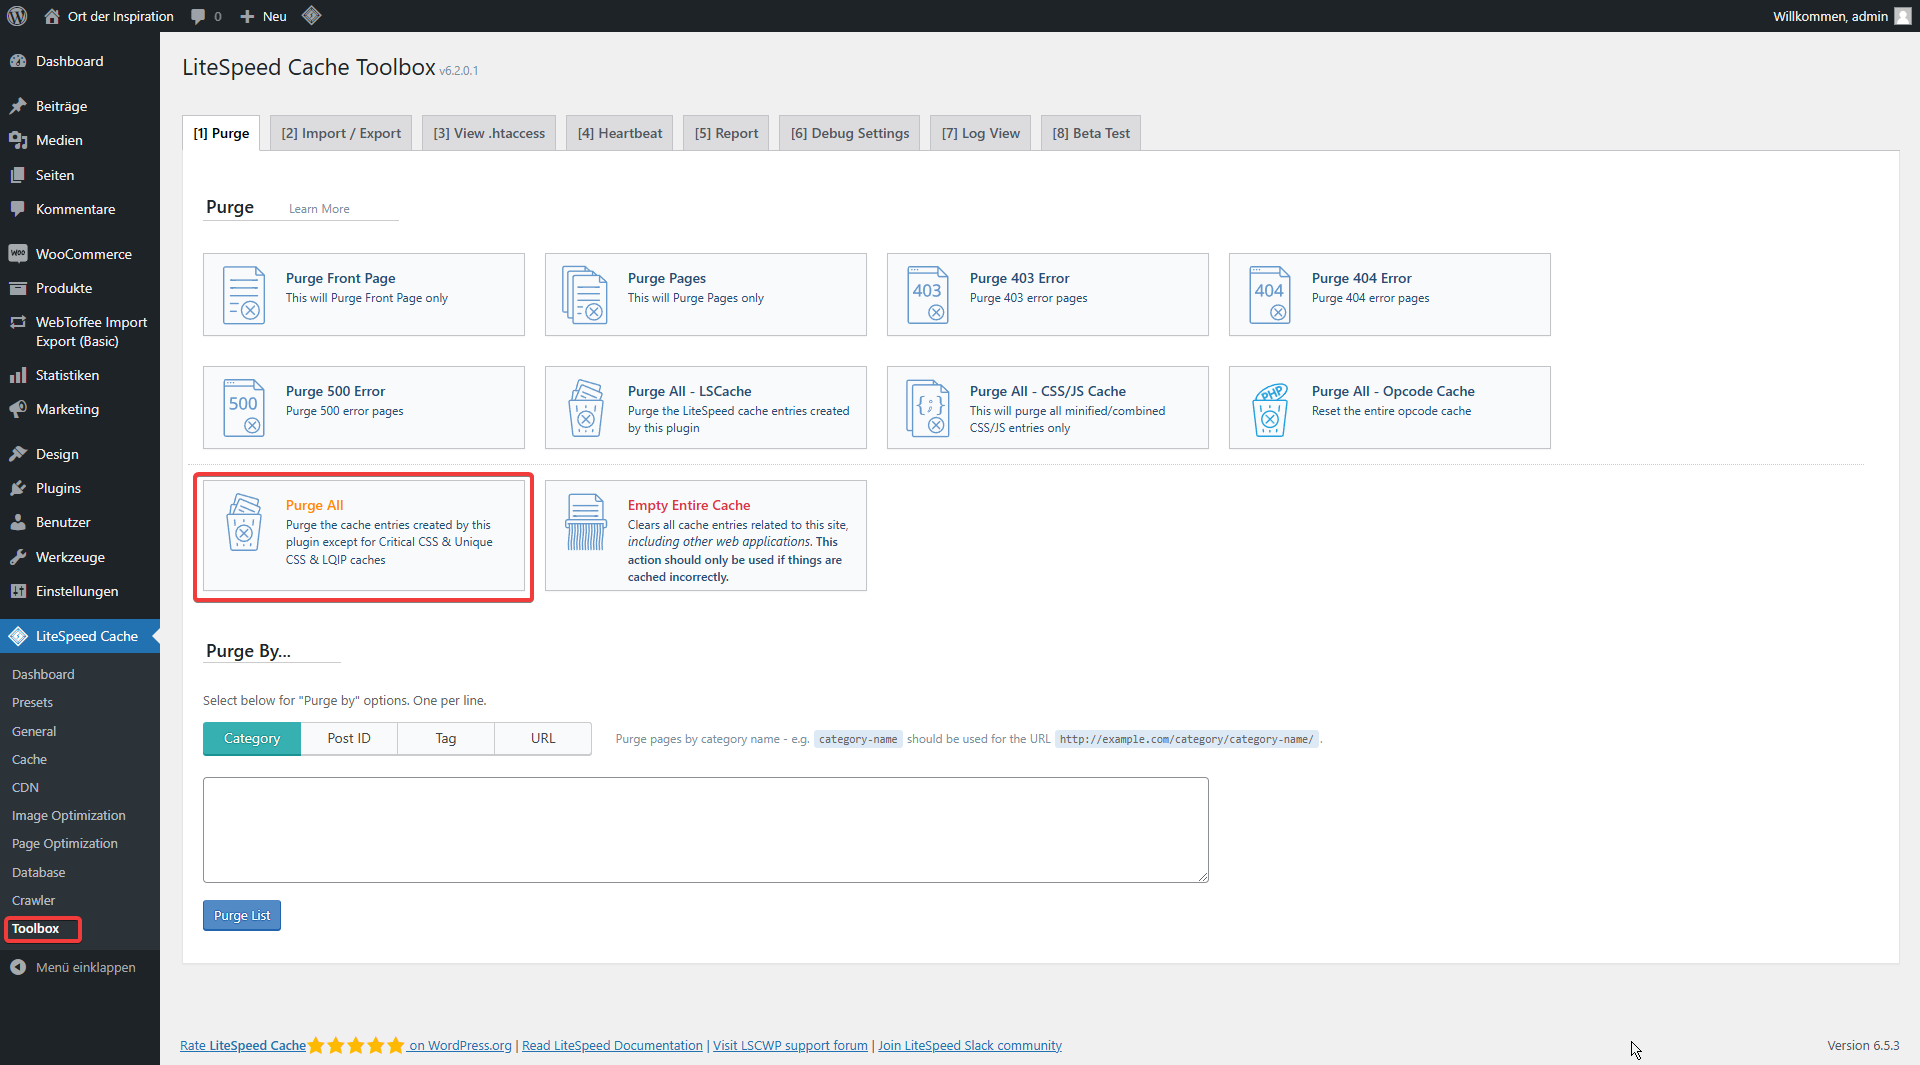Switch to the View .htaccess tab
Viewport: 1920px width, 1065px height.
coord(489,133)
